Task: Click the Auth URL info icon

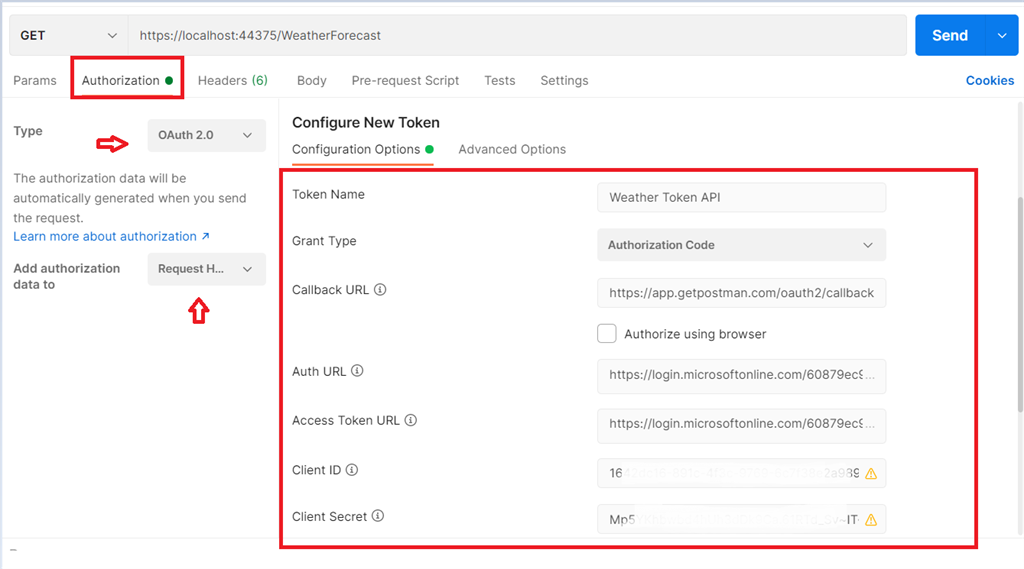Action: pos(357,371)
